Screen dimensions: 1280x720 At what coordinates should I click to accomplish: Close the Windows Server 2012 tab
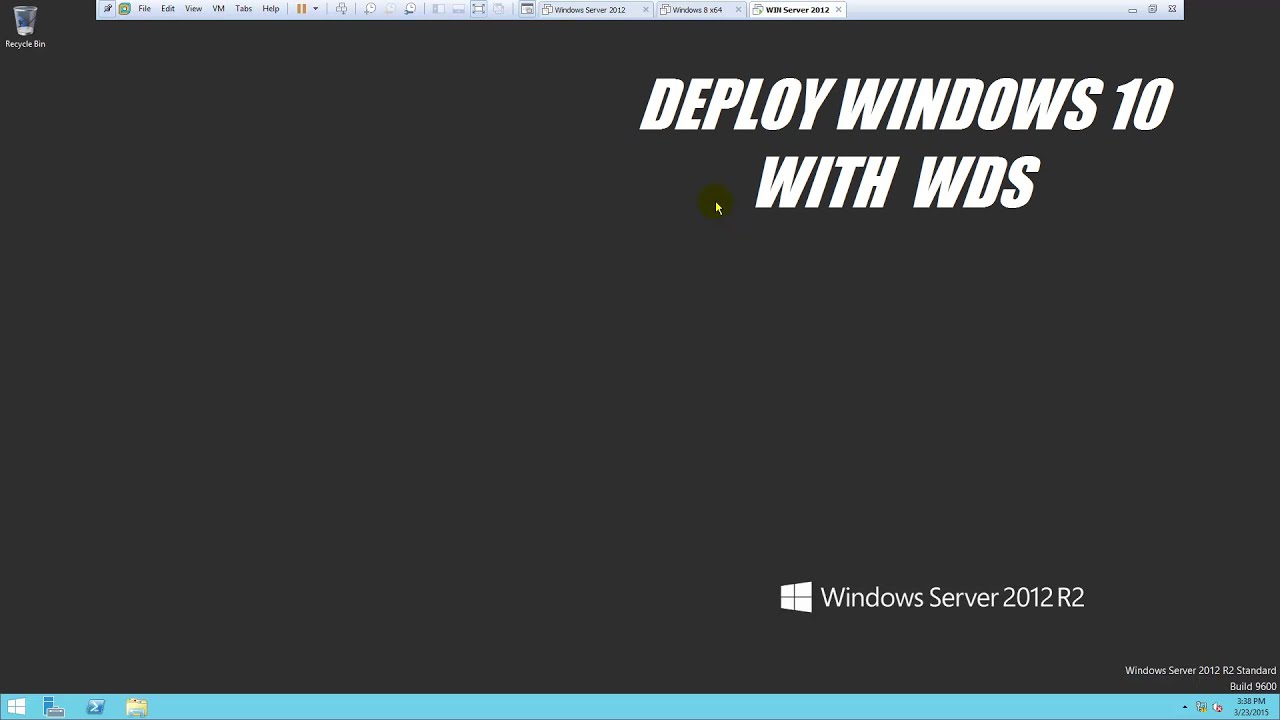(646, 10)
